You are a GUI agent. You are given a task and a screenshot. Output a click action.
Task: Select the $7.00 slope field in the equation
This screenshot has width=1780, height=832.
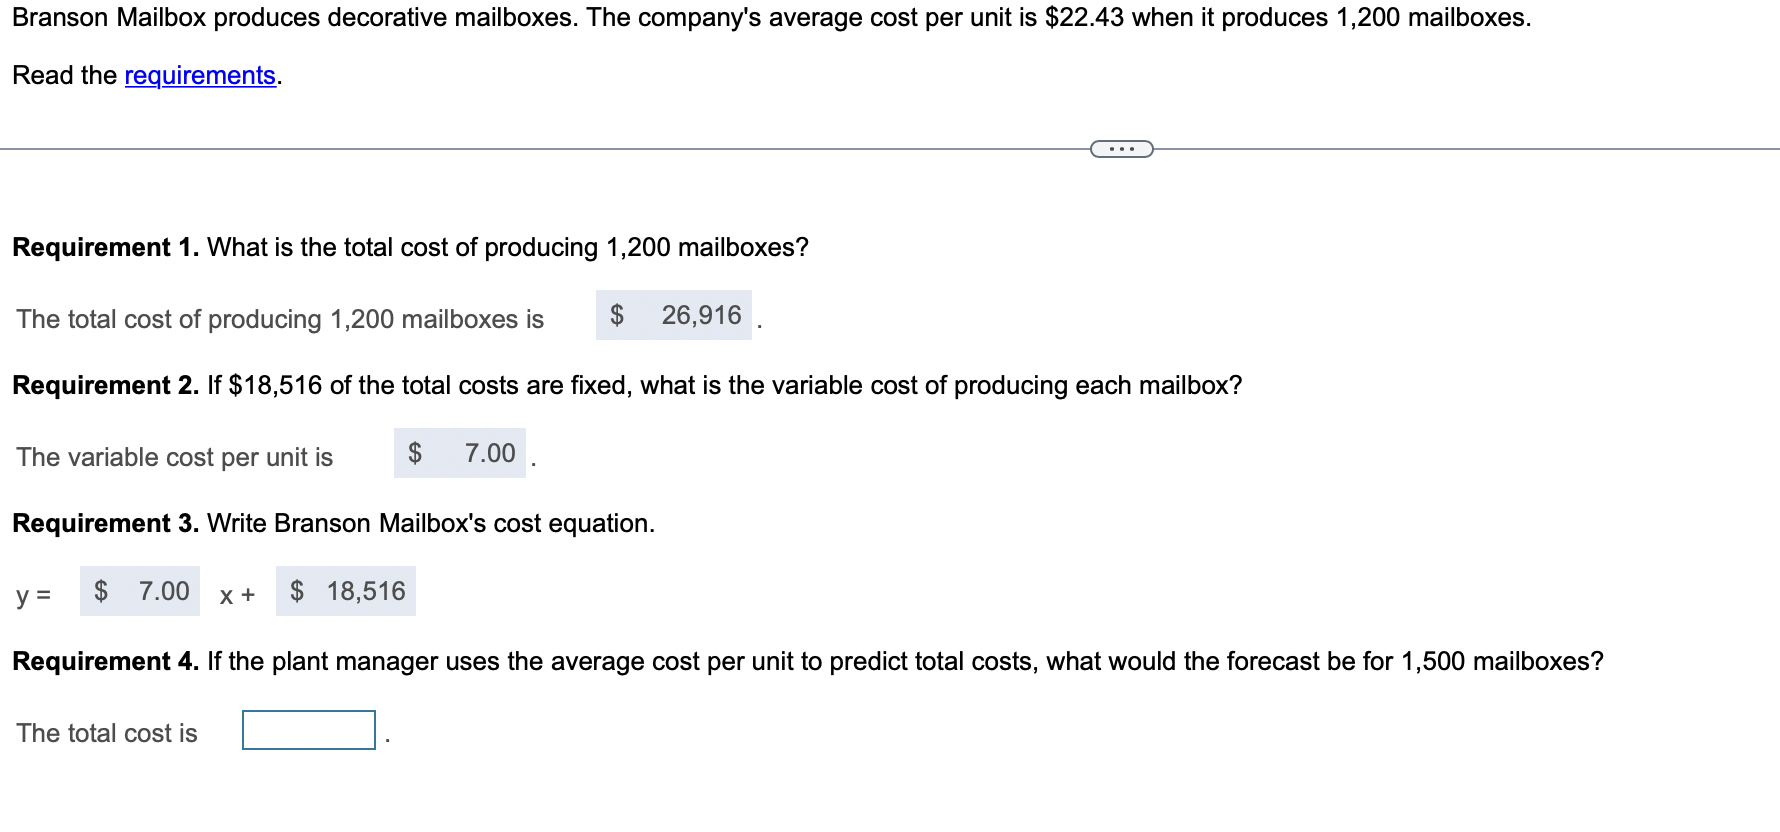(x=140, y=591)
